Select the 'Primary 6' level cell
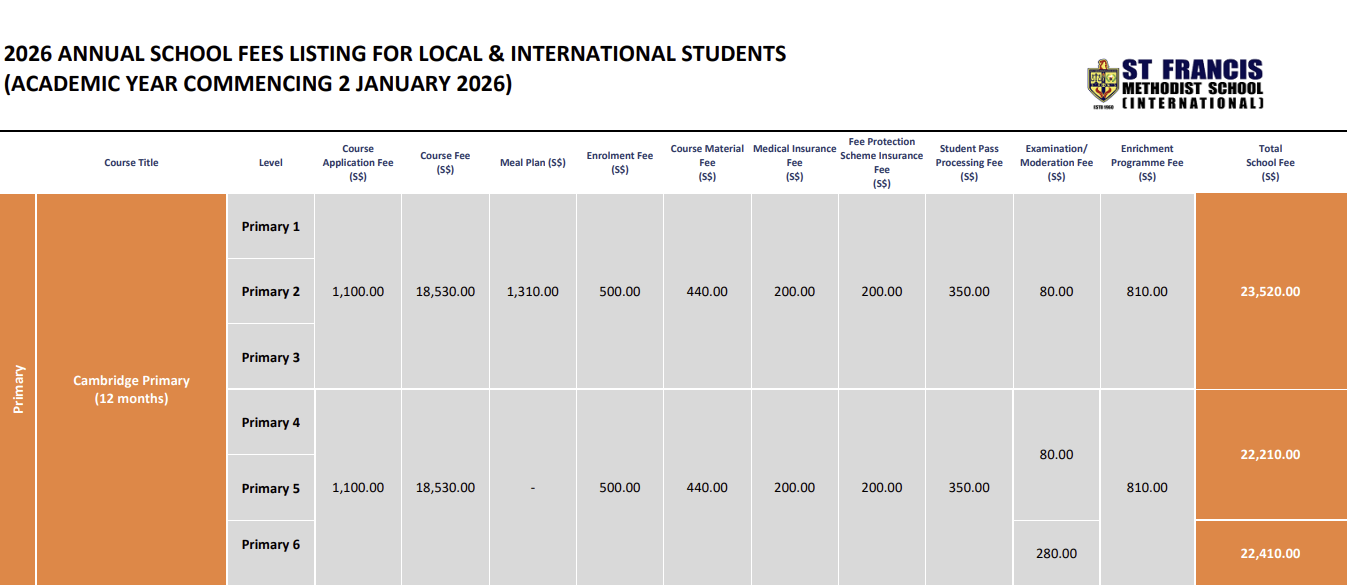 point(270,545)
